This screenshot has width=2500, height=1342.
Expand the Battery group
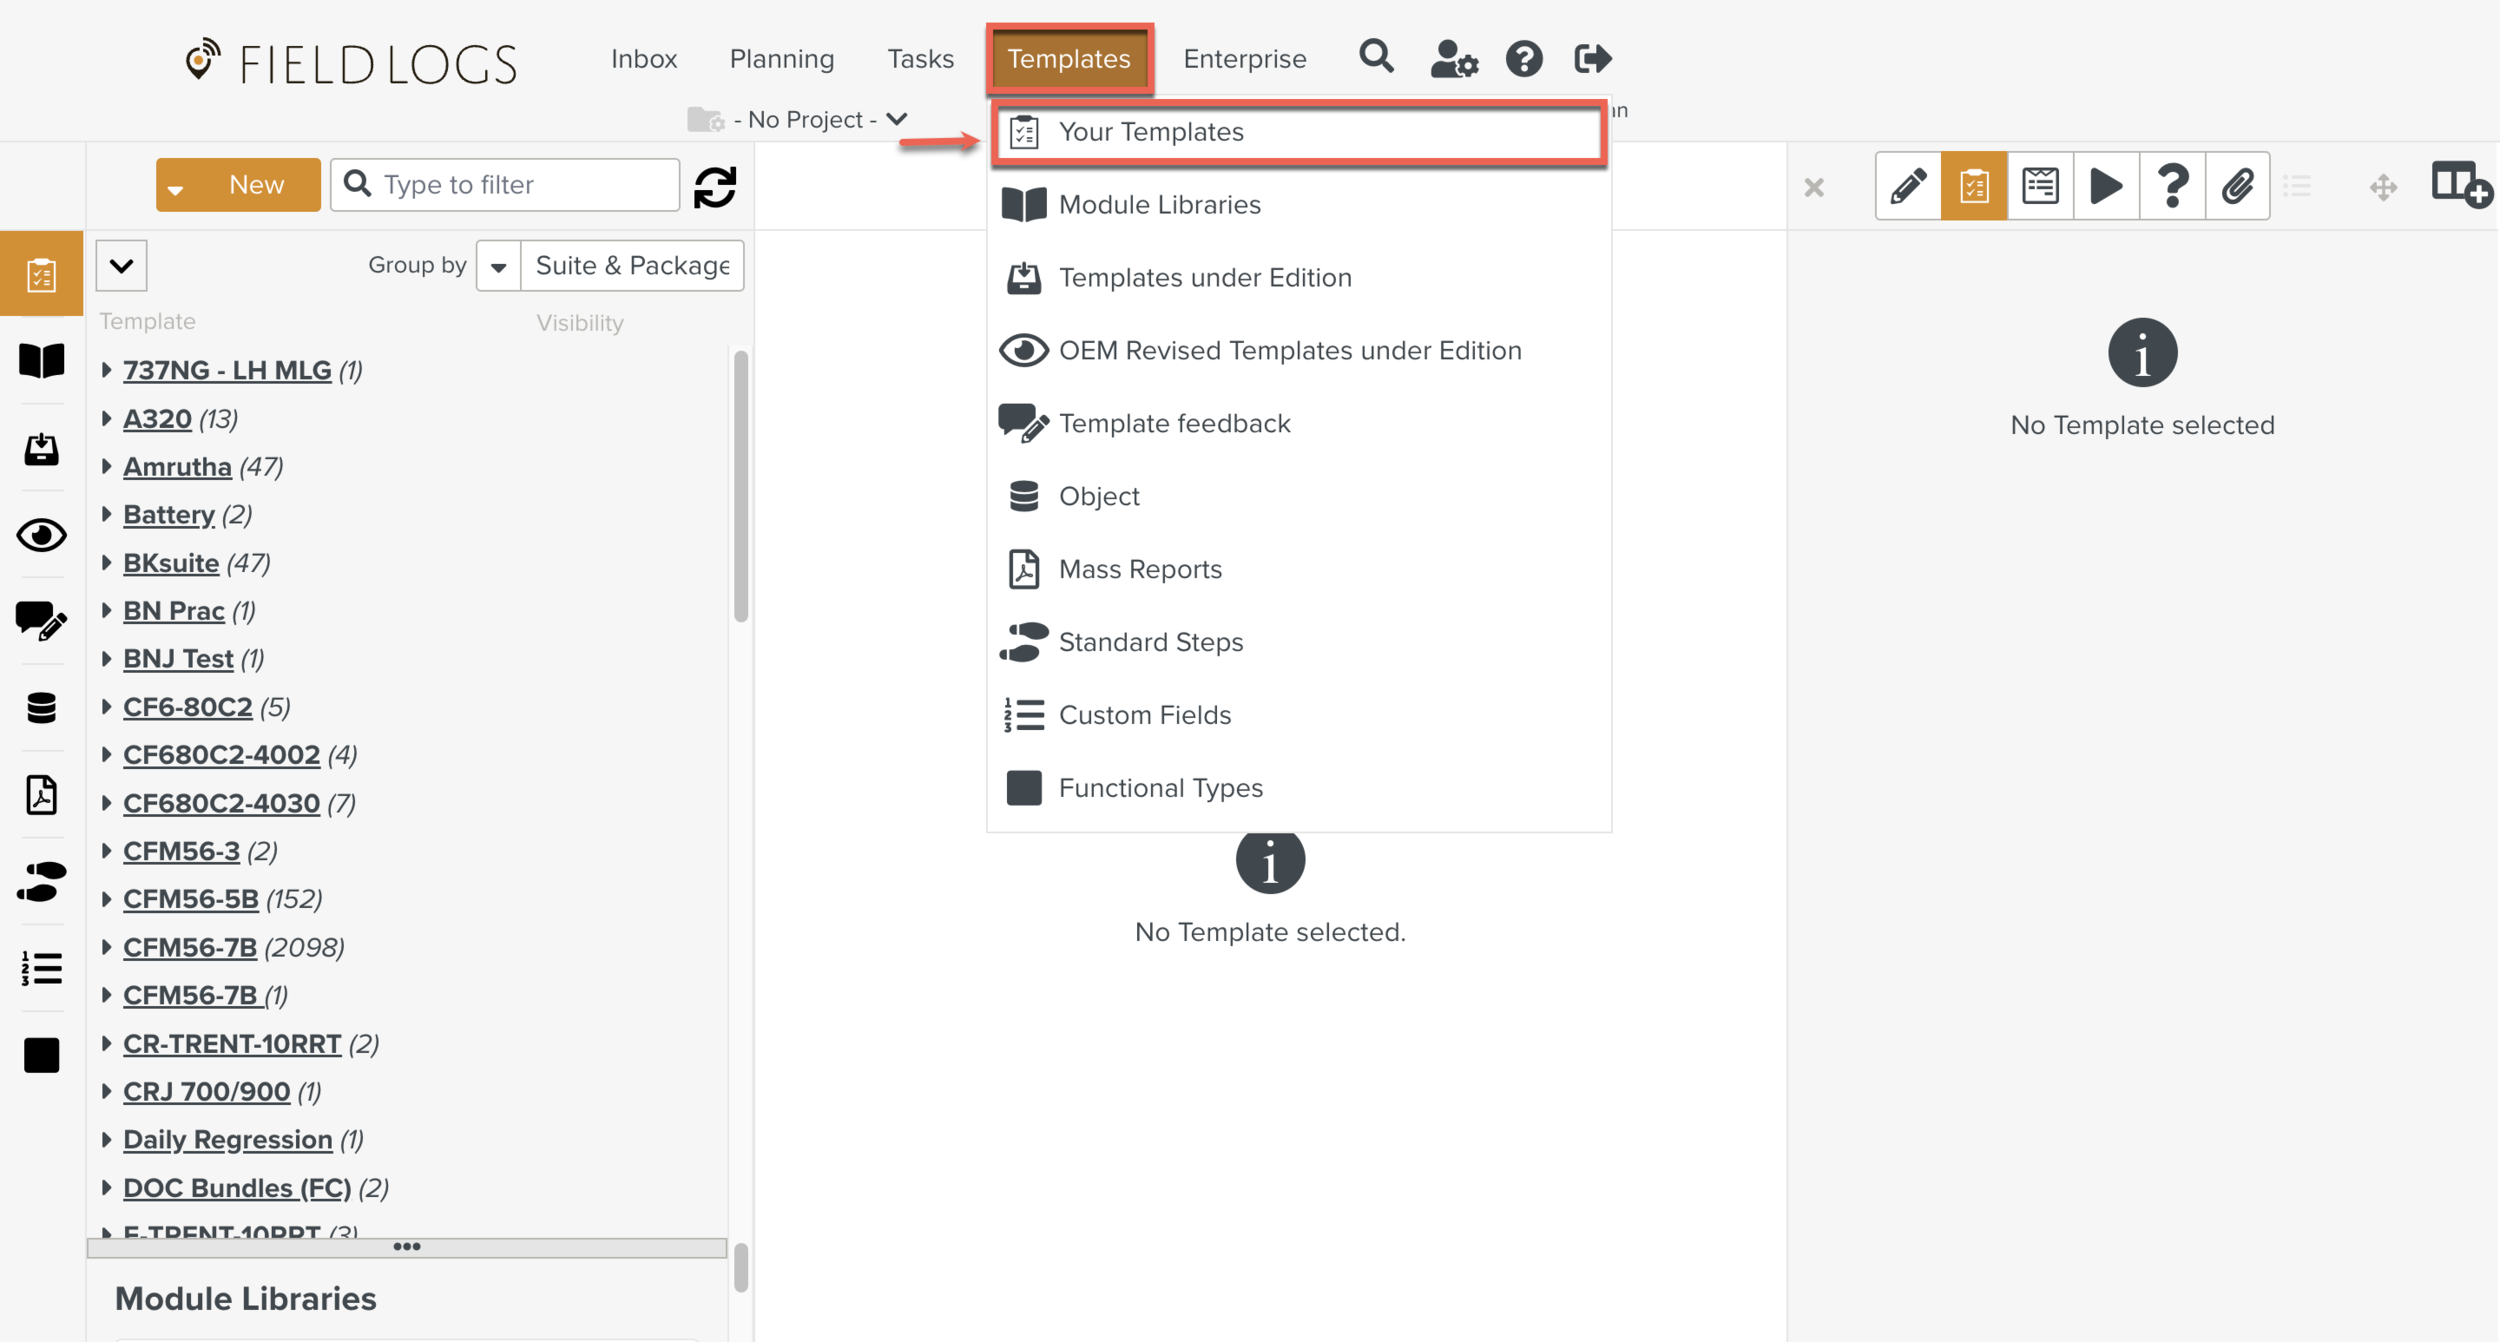coord(107,514)
